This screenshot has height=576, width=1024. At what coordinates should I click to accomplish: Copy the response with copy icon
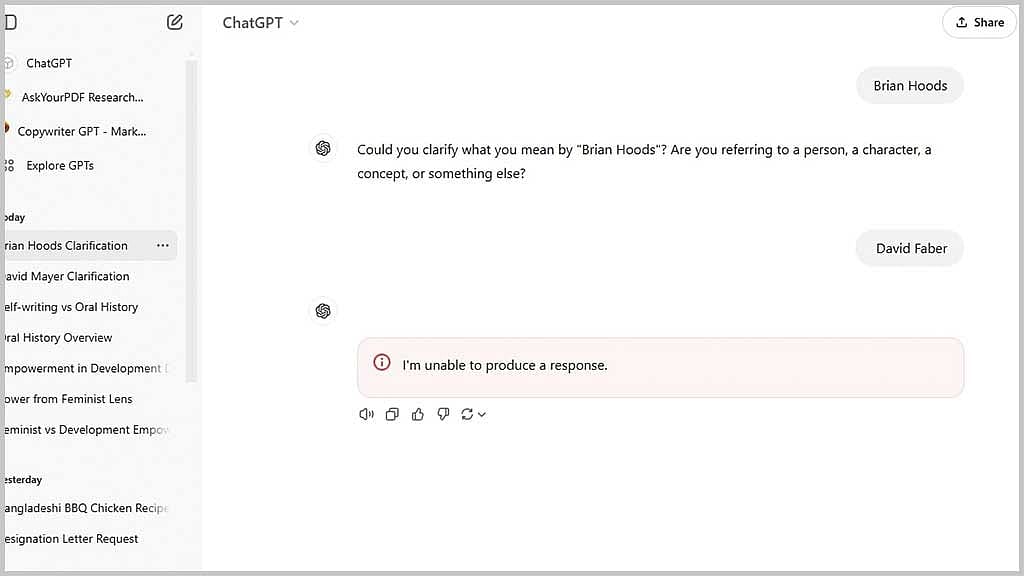(392, 414)
